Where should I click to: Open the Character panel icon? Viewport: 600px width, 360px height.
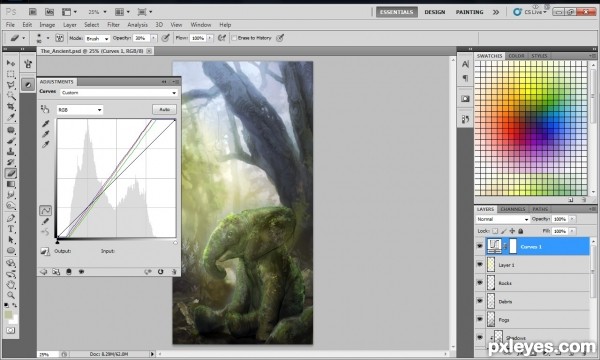click(465, 64)
